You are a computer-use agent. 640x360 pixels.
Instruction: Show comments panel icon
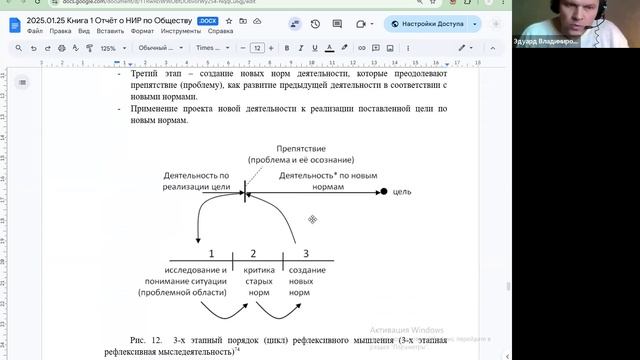tap(337, 24)
